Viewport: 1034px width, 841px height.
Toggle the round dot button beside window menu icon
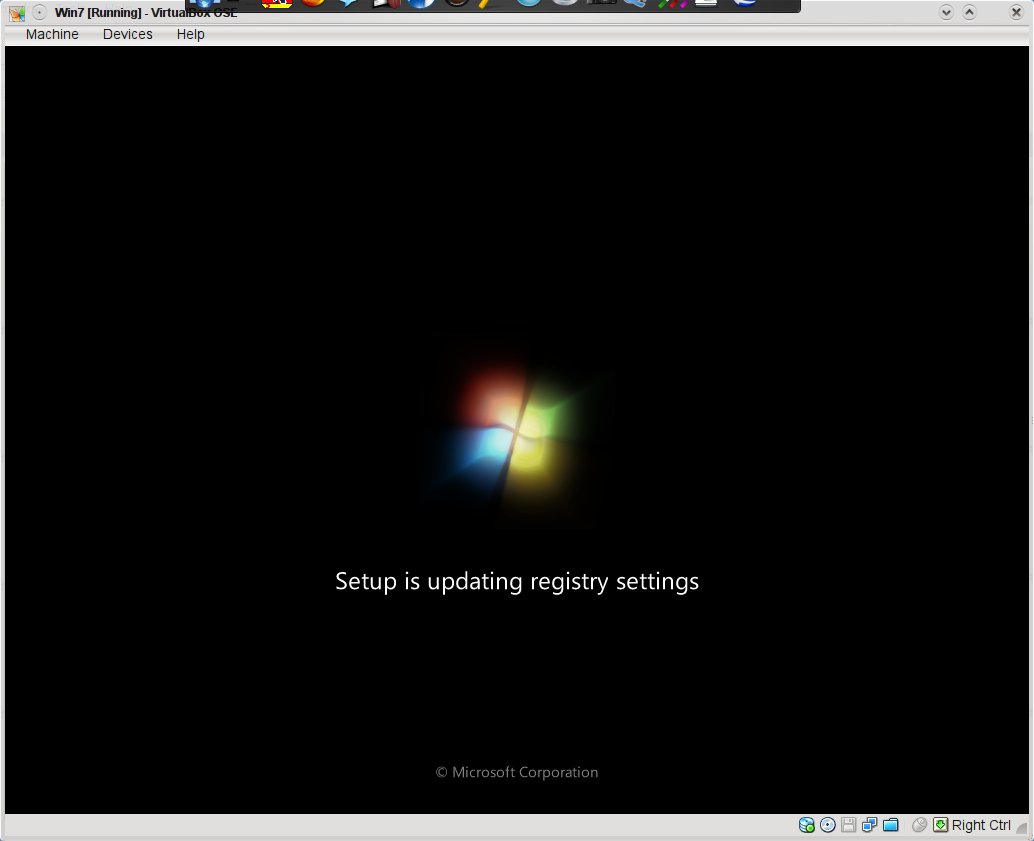(x=40, y=13)
